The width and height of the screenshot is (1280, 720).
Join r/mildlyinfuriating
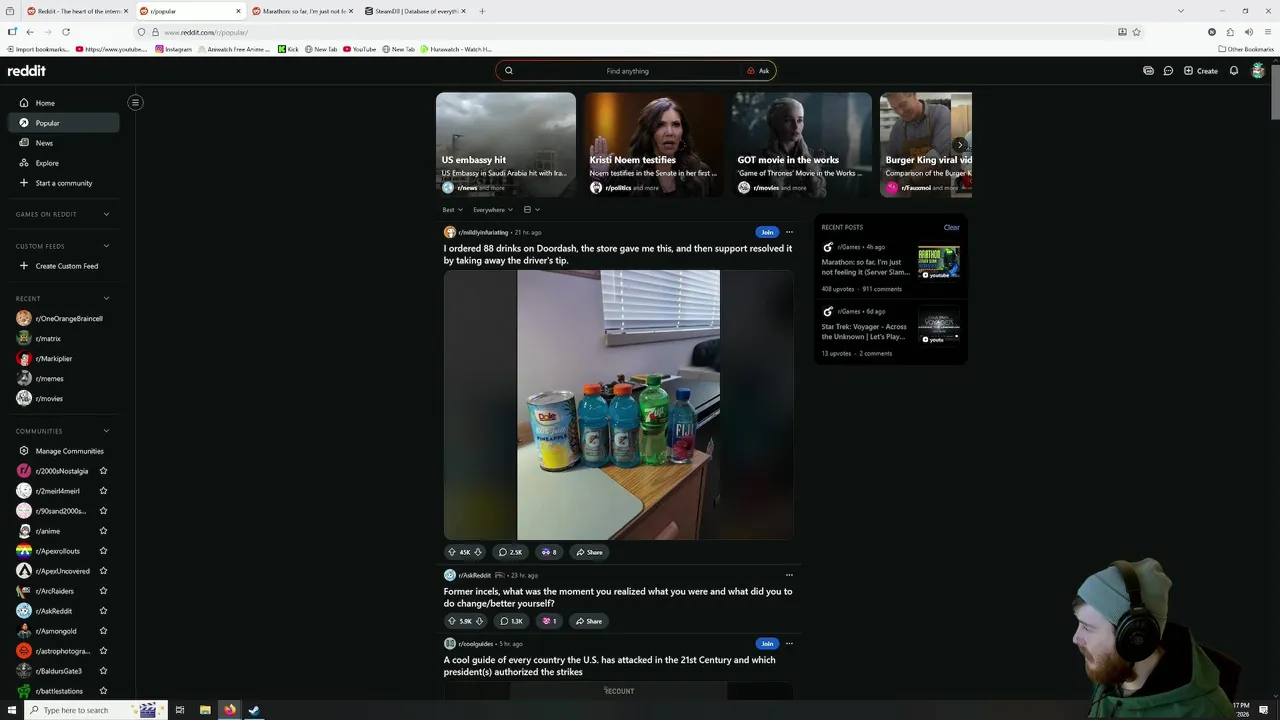click(766, 232)
